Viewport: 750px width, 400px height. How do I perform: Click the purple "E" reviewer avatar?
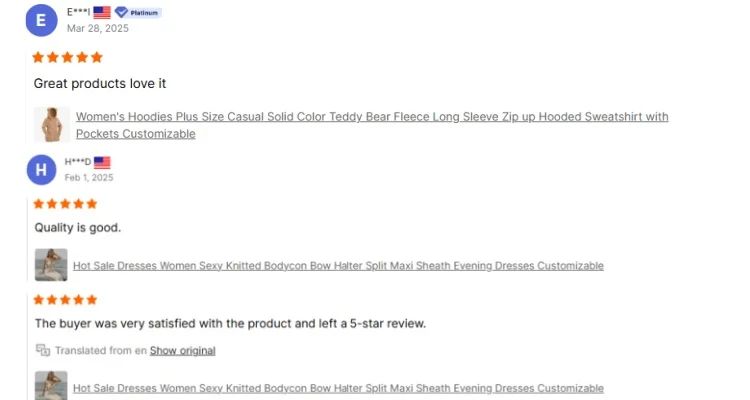(41, 19)
